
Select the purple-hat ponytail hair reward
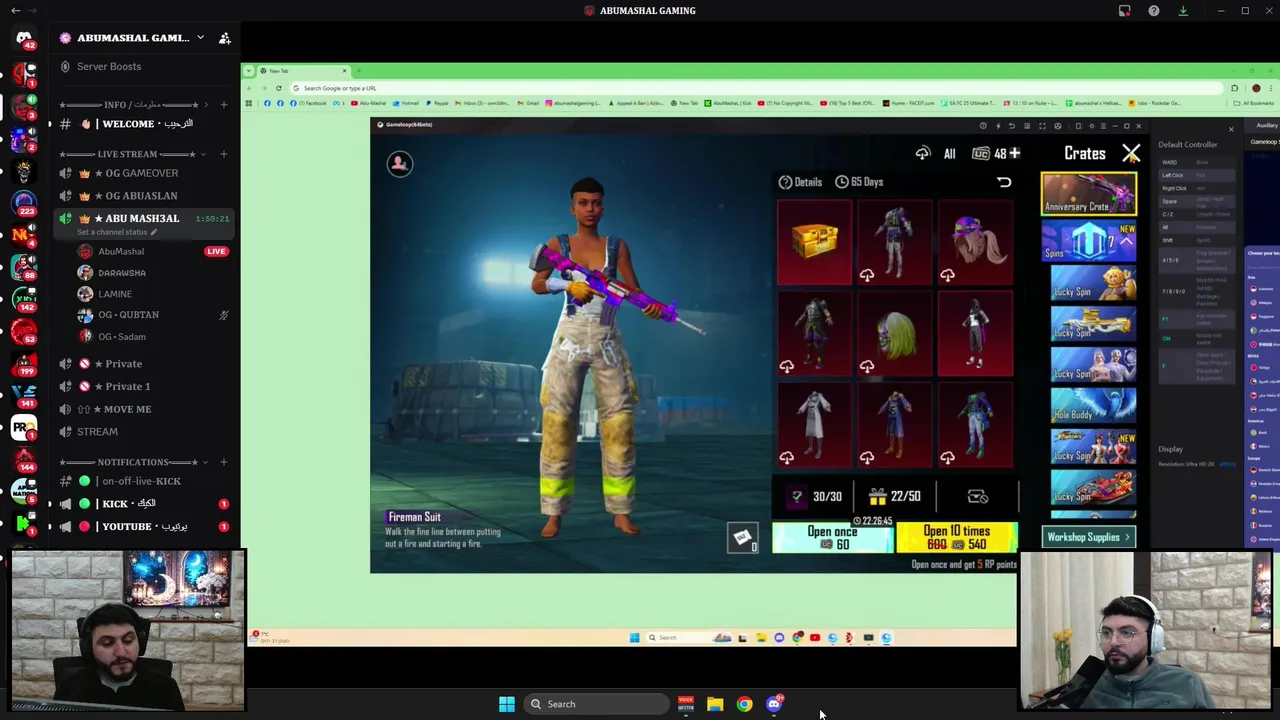(x=975, y=242)
